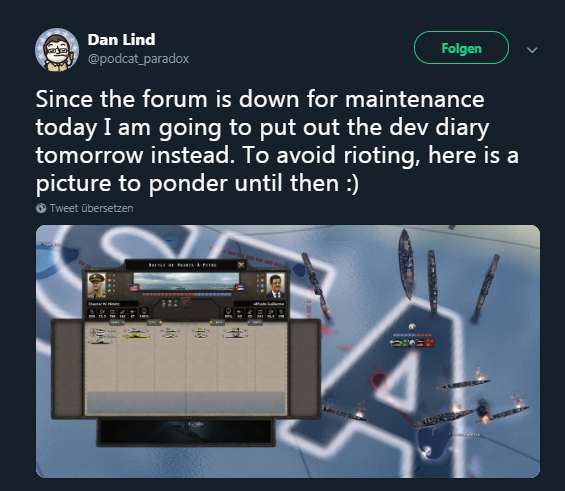Click the yellow highlighted ship in battle grid
This screenshot has height=491, width=565.
click(x=136, y=336)
